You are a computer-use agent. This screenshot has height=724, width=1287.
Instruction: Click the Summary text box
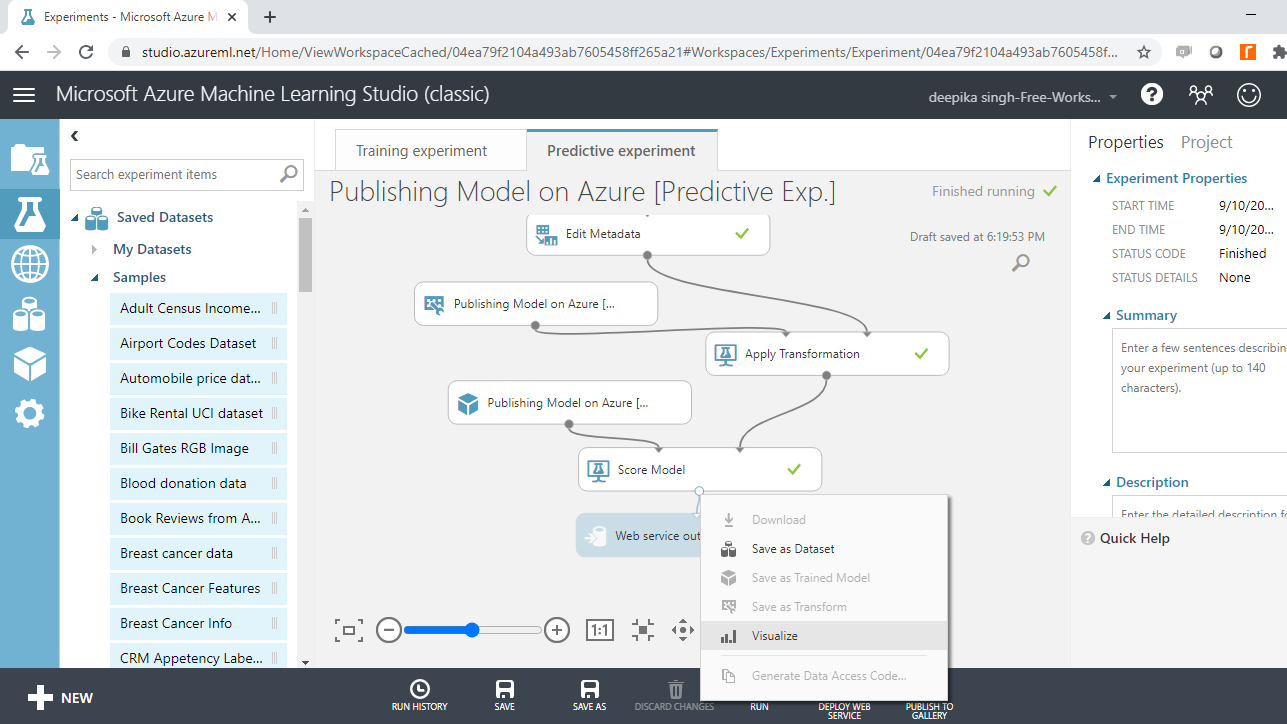click(x=1199, y=391)
